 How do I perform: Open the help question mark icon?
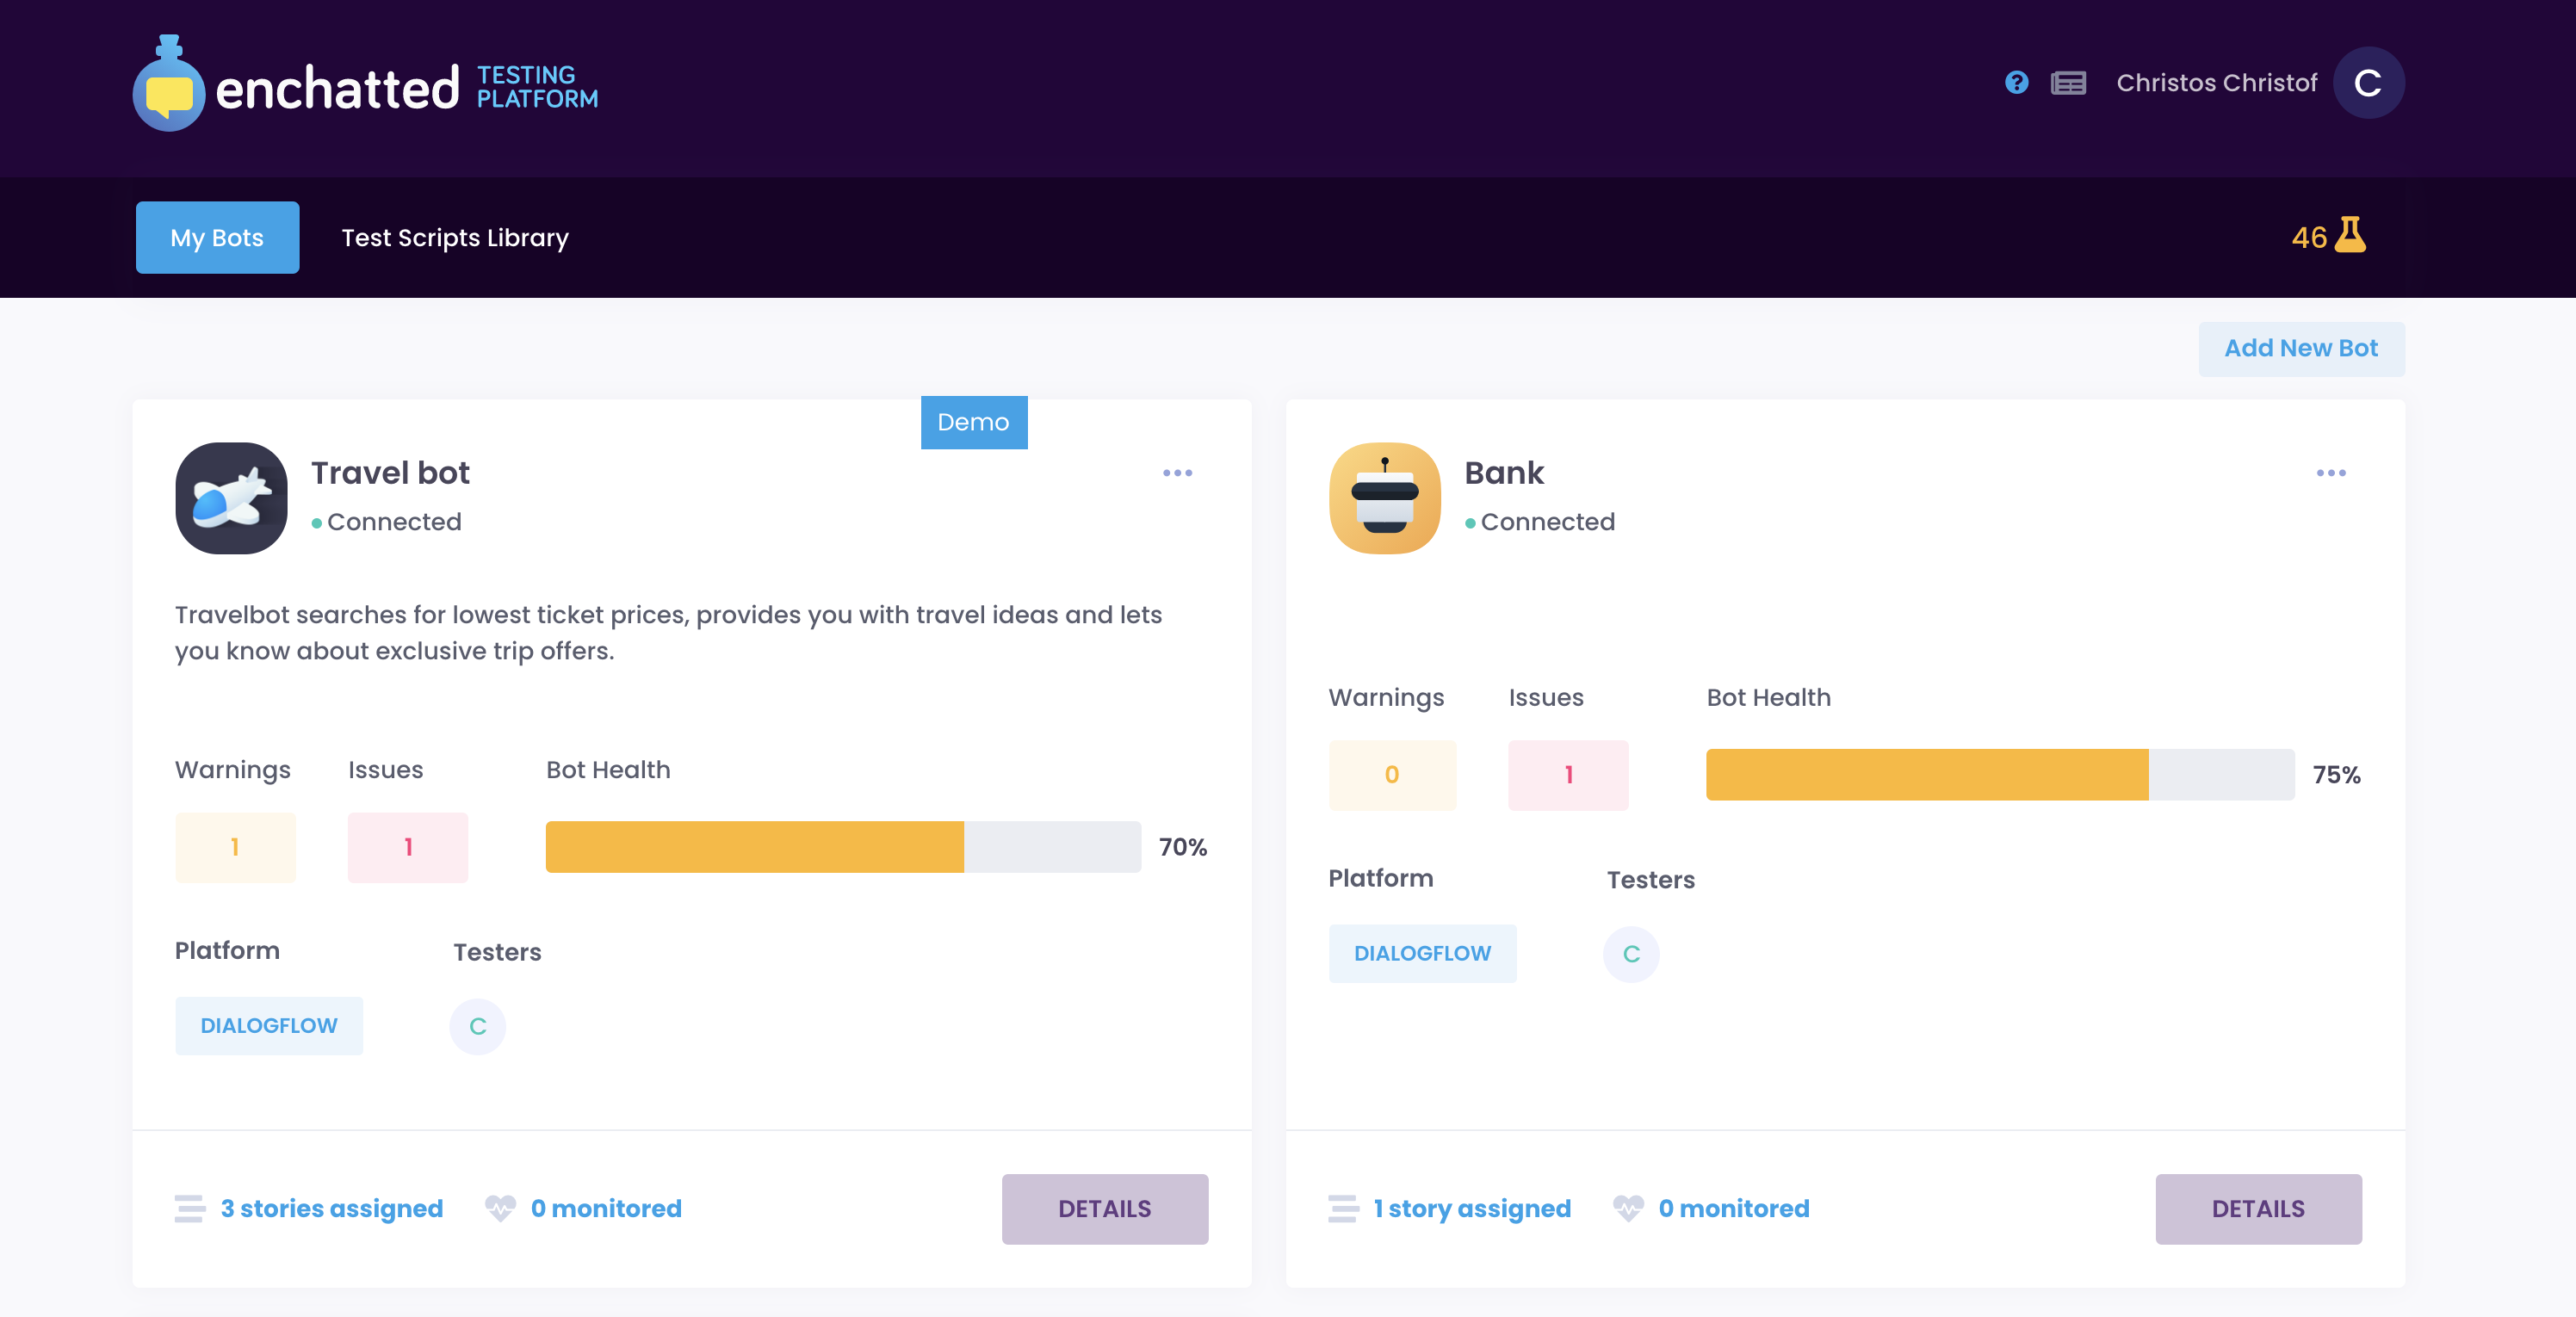[x=2016, y=83]
